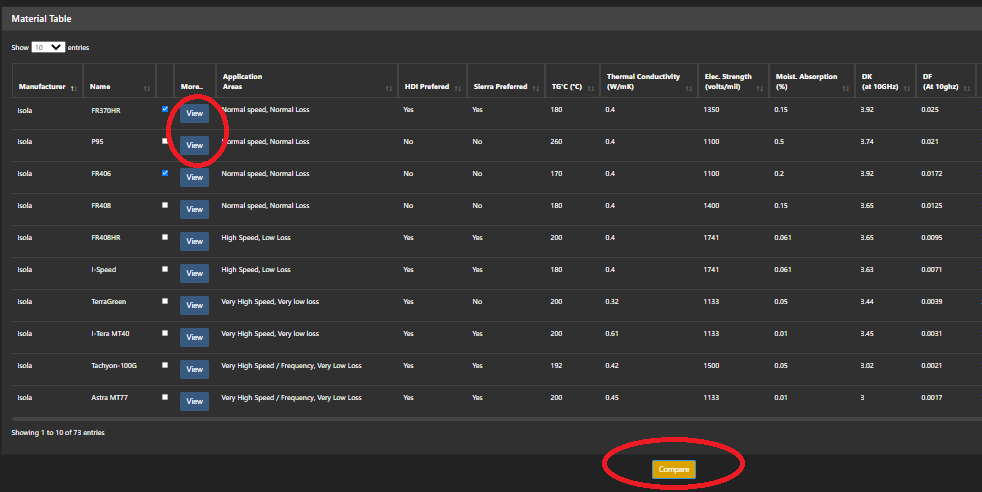
Task: Sort by DF at 10ghz column
Action: point(946,81)
